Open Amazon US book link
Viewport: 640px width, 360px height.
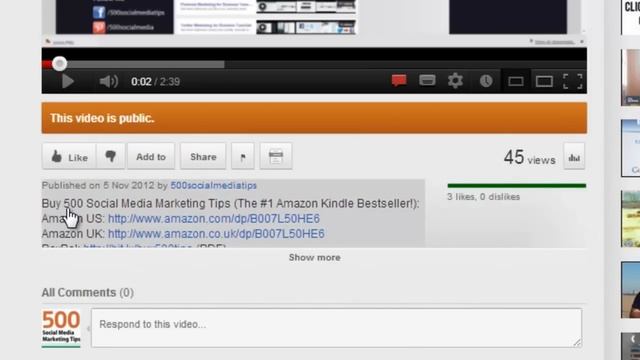(x=214, y=219)
